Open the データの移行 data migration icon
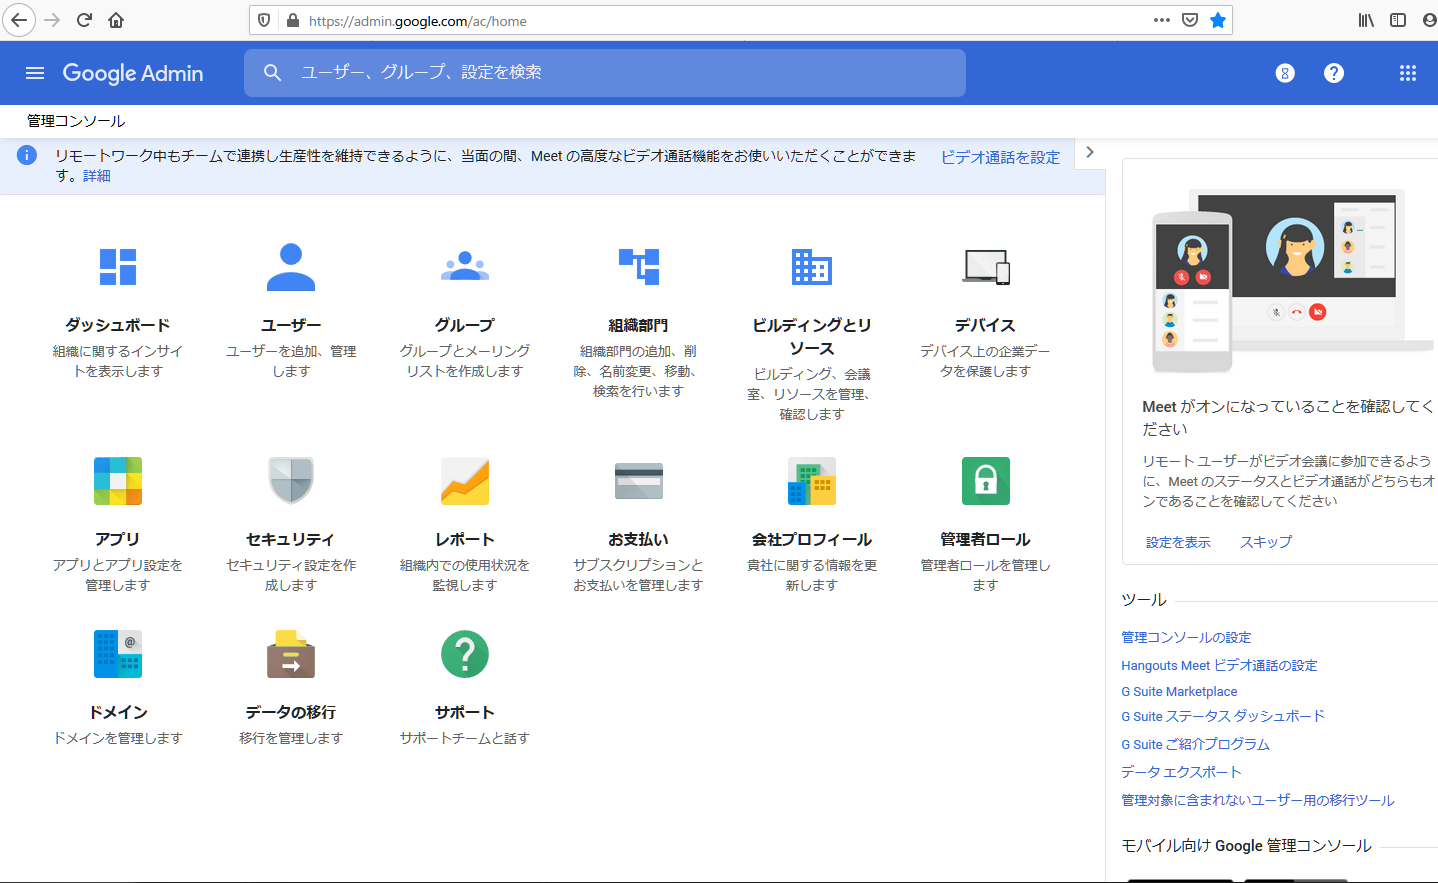Image resolution: width=1438 pixels, height=883 pixels. pyautogui.click(x=291, y=654)
